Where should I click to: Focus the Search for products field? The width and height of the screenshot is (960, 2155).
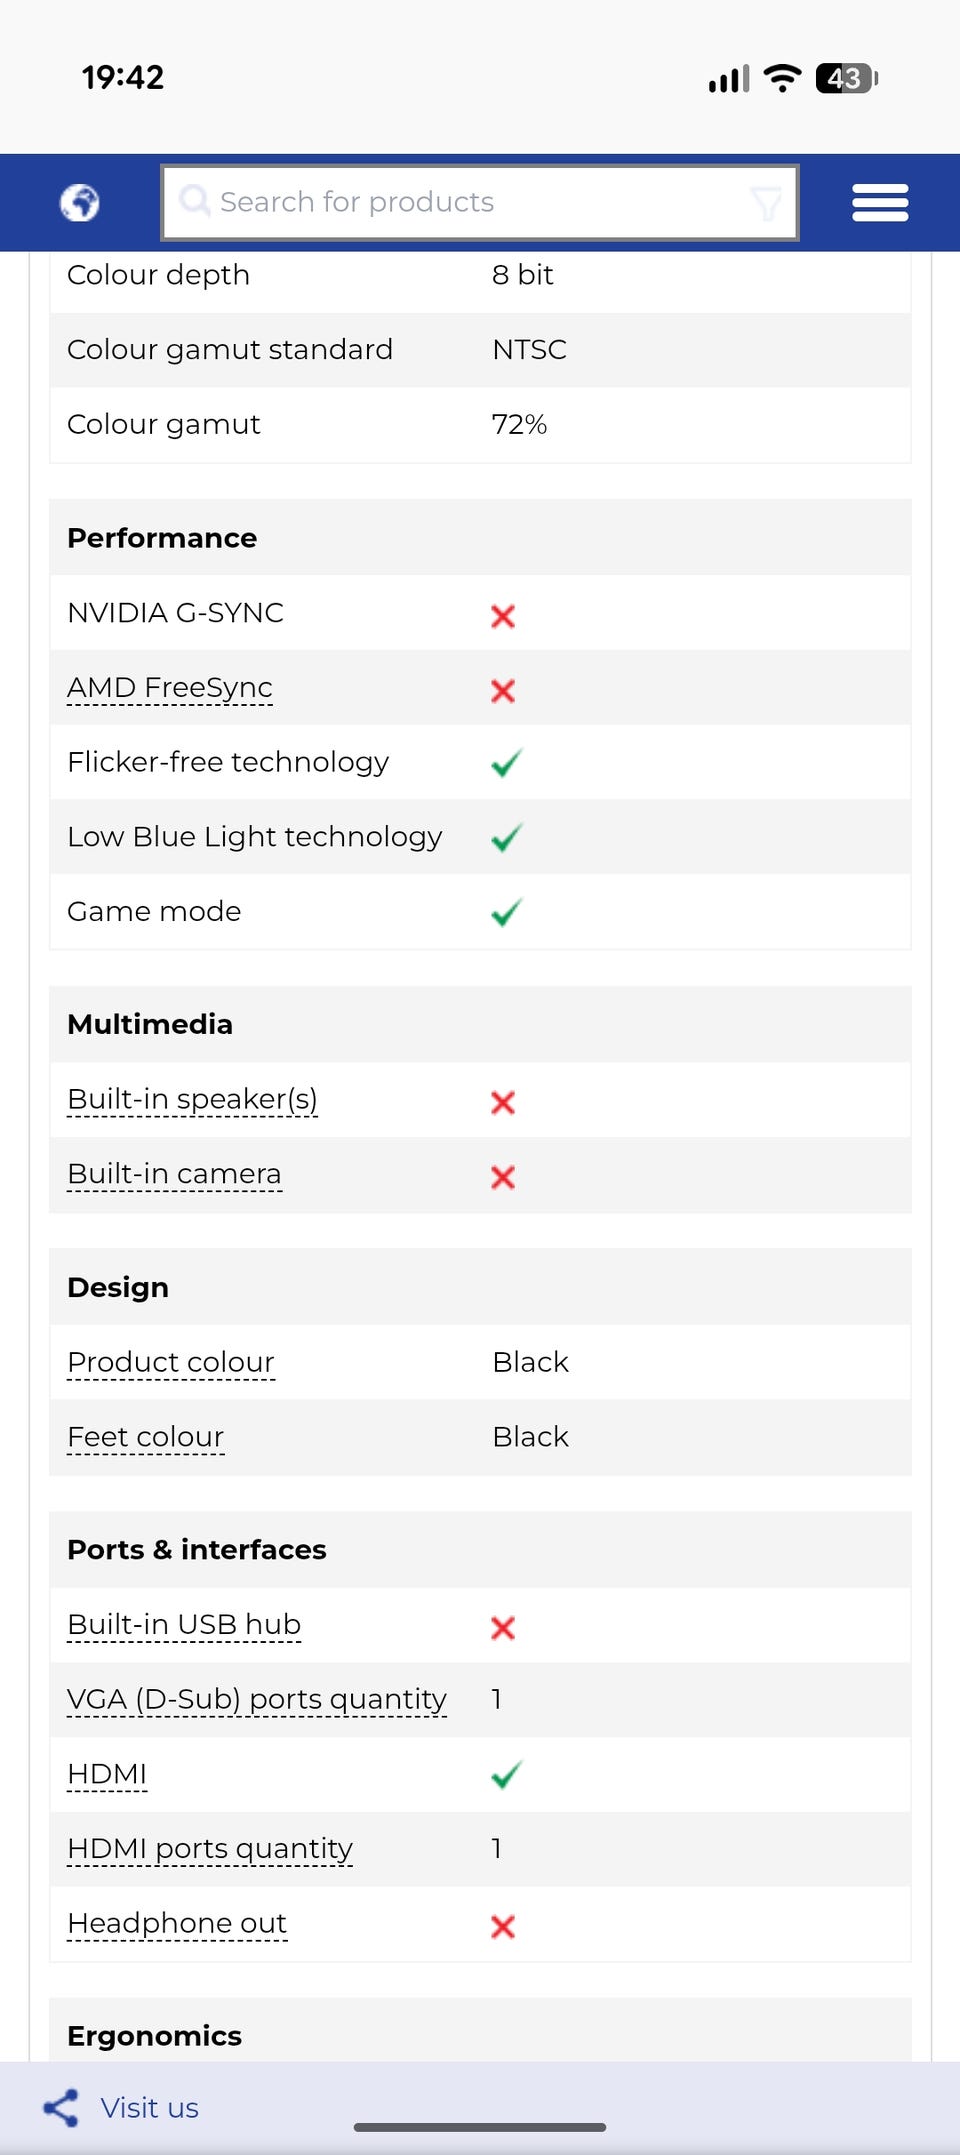point(470,202)
